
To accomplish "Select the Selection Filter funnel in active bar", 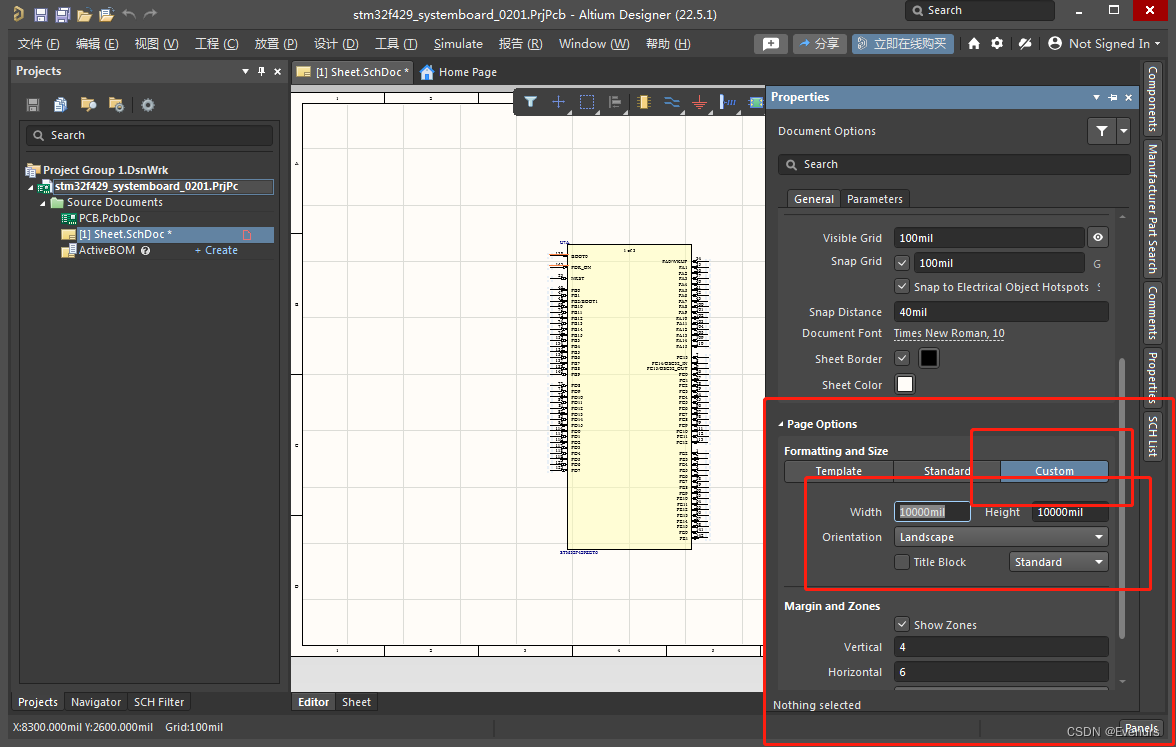I will click(530, 102).
